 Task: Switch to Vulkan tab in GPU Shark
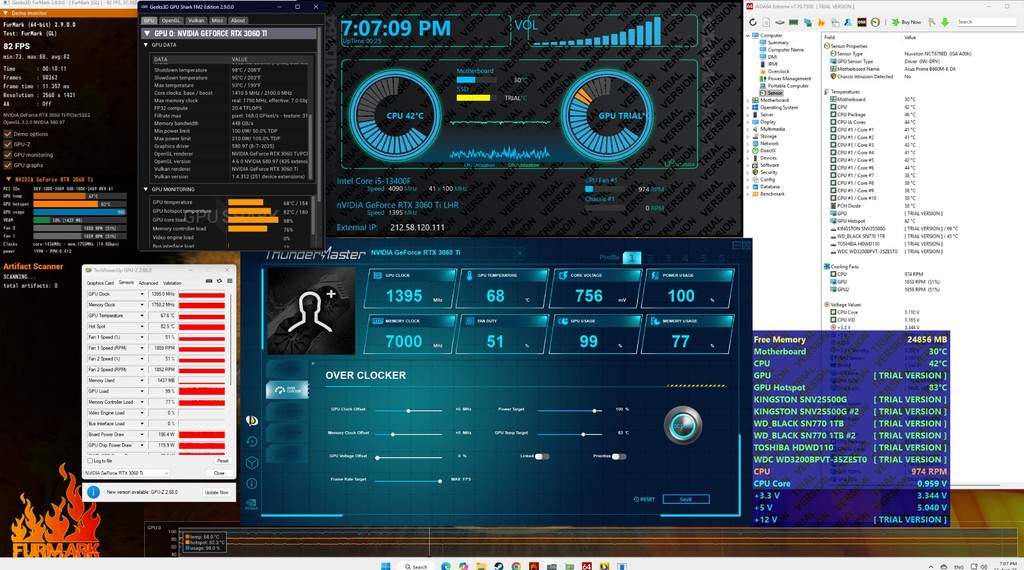point(196,20)
